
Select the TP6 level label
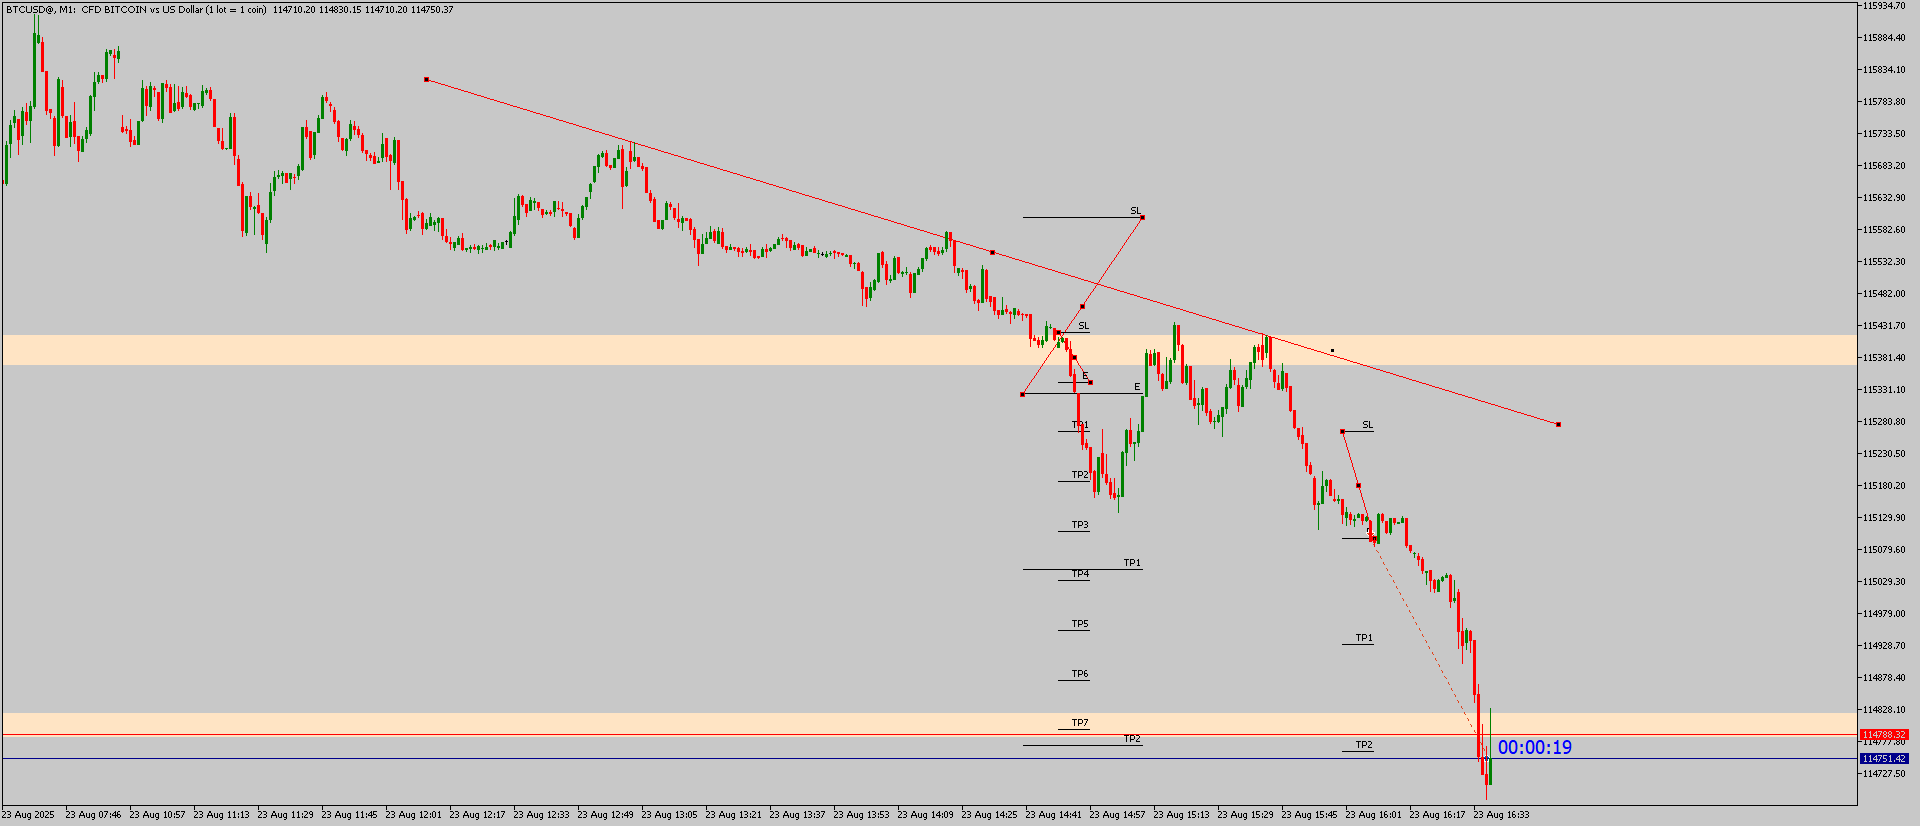pos(1080,674)
